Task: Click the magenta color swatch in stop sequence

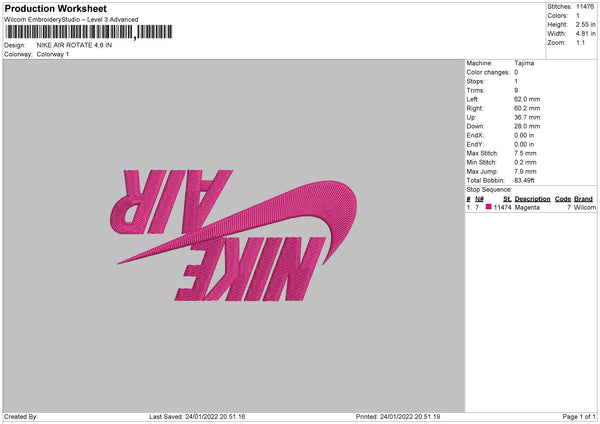Action: pos(488,207)
